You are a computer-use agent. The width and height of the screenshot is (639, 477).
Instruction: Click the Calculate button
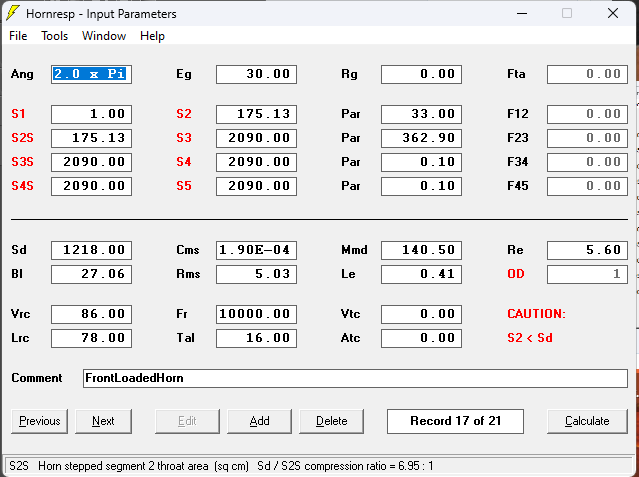(587, 421)
